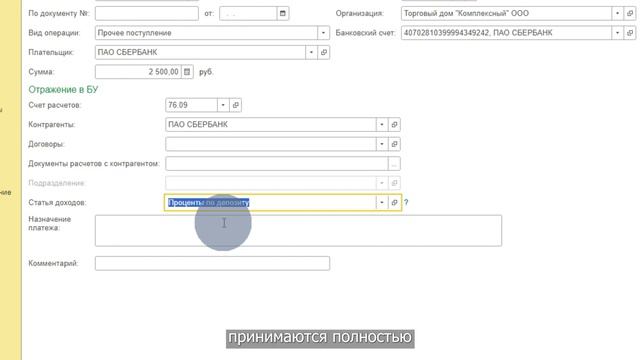Expand Контрагенты dropdown arrow
640x360 pixels.
click(x=382, y=124)
